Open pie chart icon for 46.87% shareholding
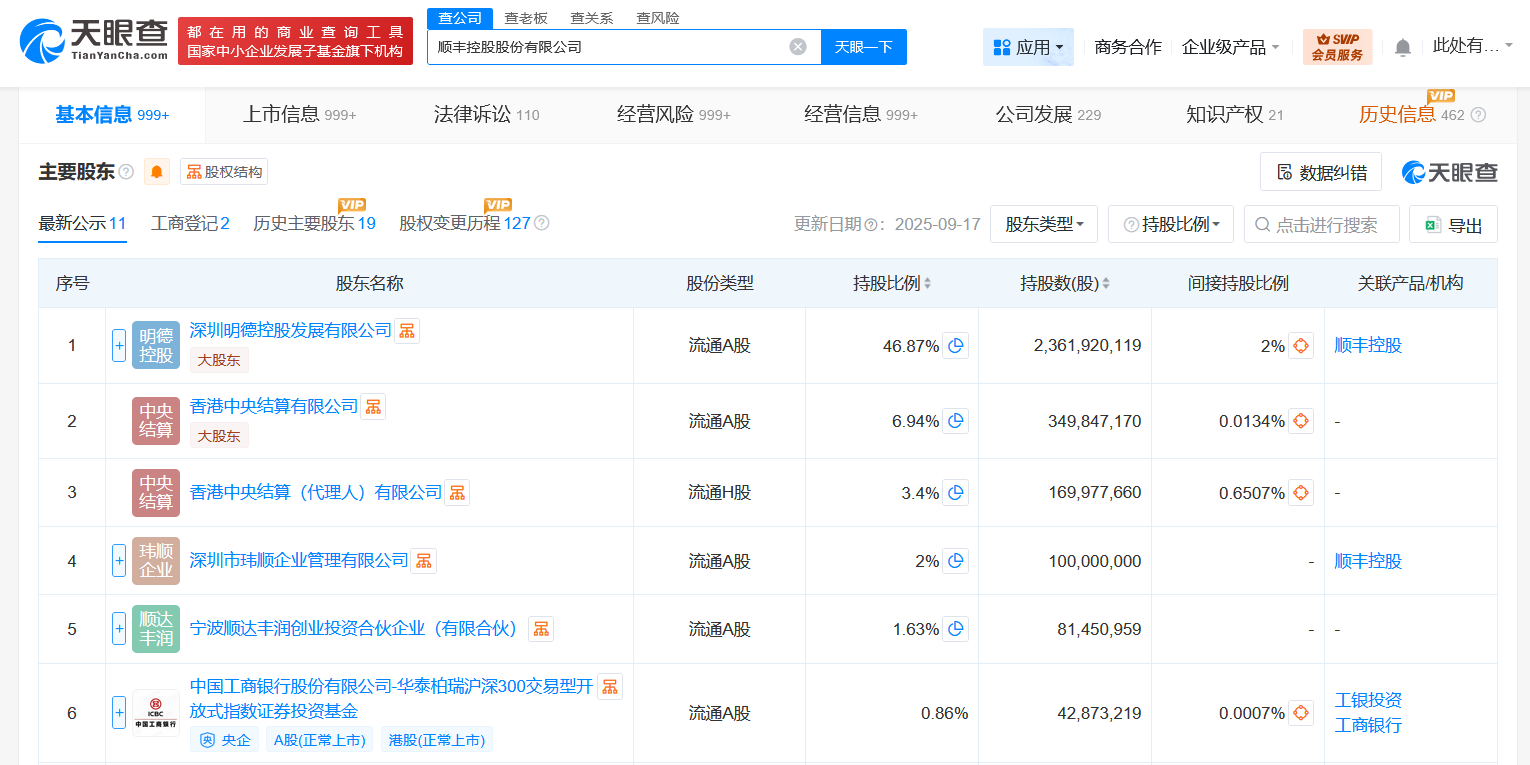The width and height of the screenshot is (1530, 765). tap(955, 346)
